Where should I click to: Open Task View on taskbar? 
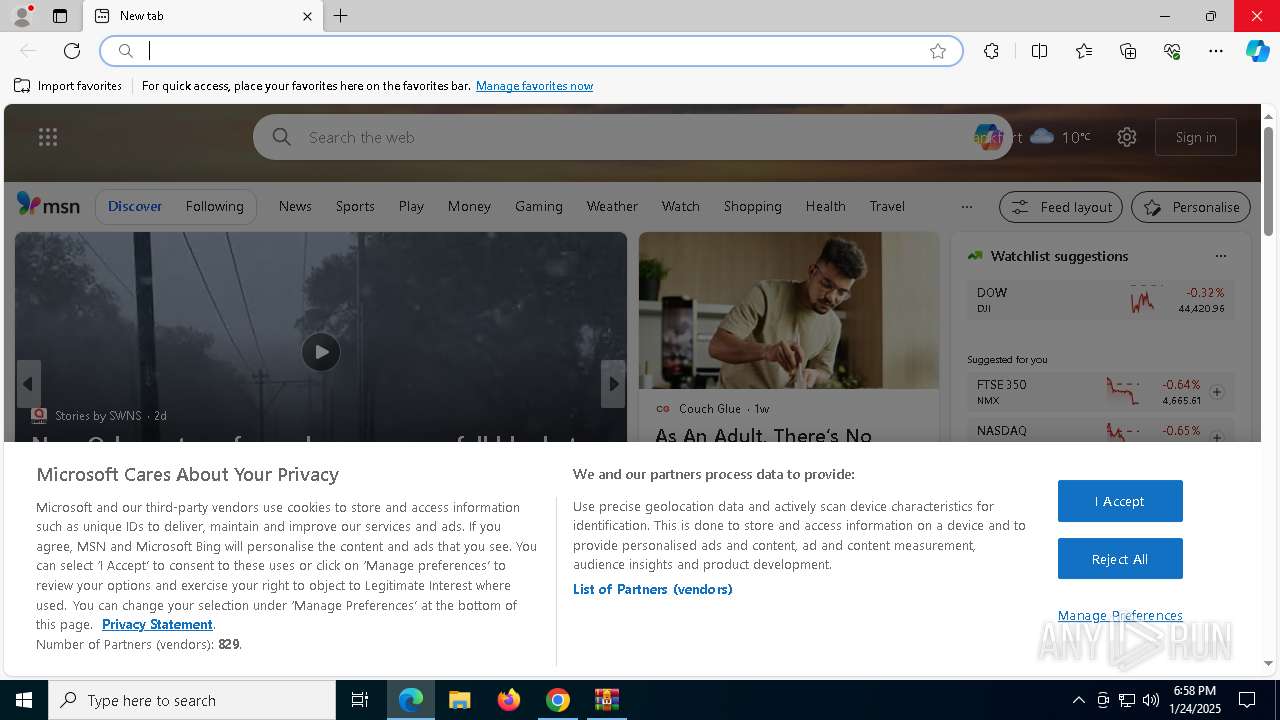360,700
